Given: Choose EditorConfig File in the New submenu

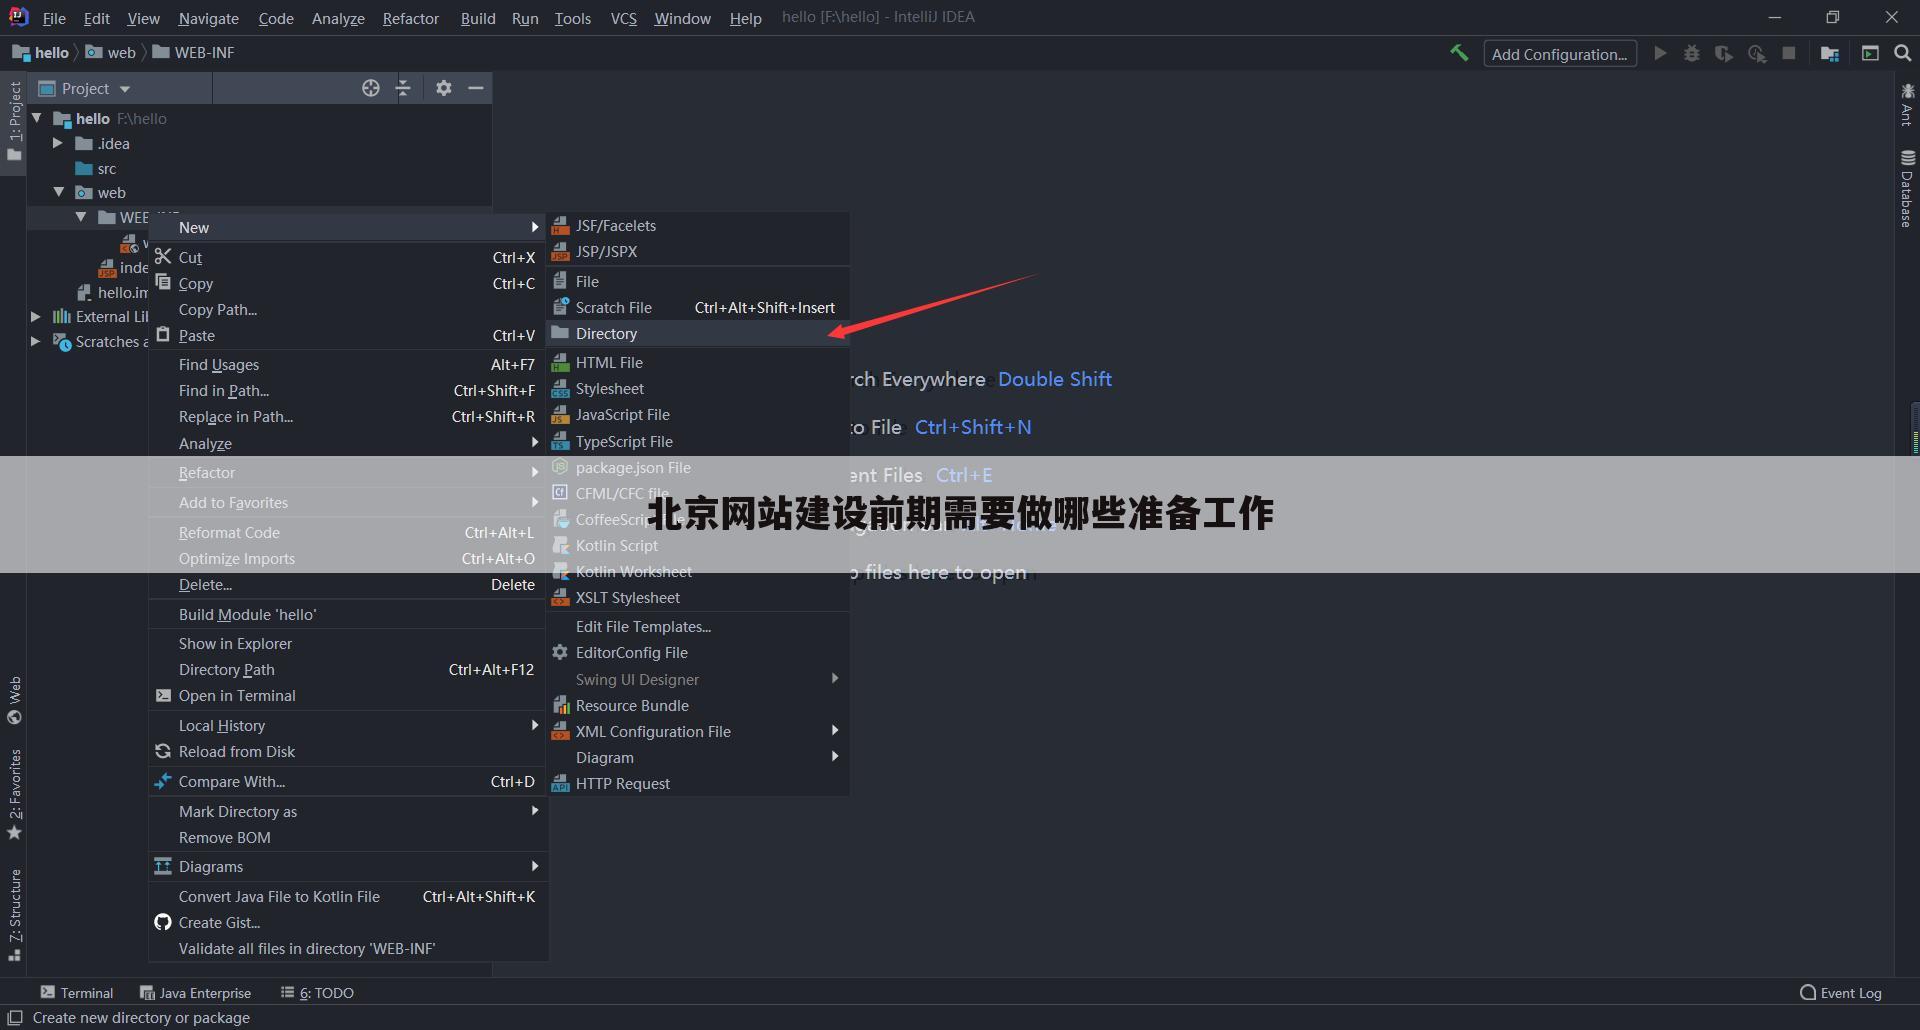Looking at the screenshot, I should [x=699, y=653].
